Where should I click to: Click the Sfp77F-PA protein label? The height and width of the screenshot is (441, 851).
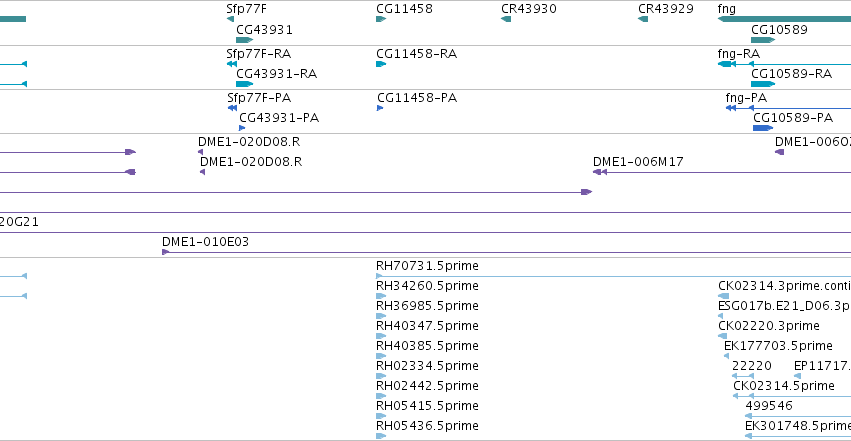pos(259,98)
